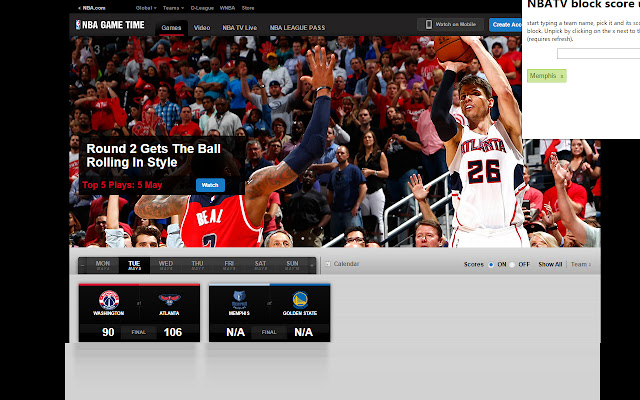Expand the Team filter dropdown
The height and width of the screenshot is (400, 640).
coord(580,264)
